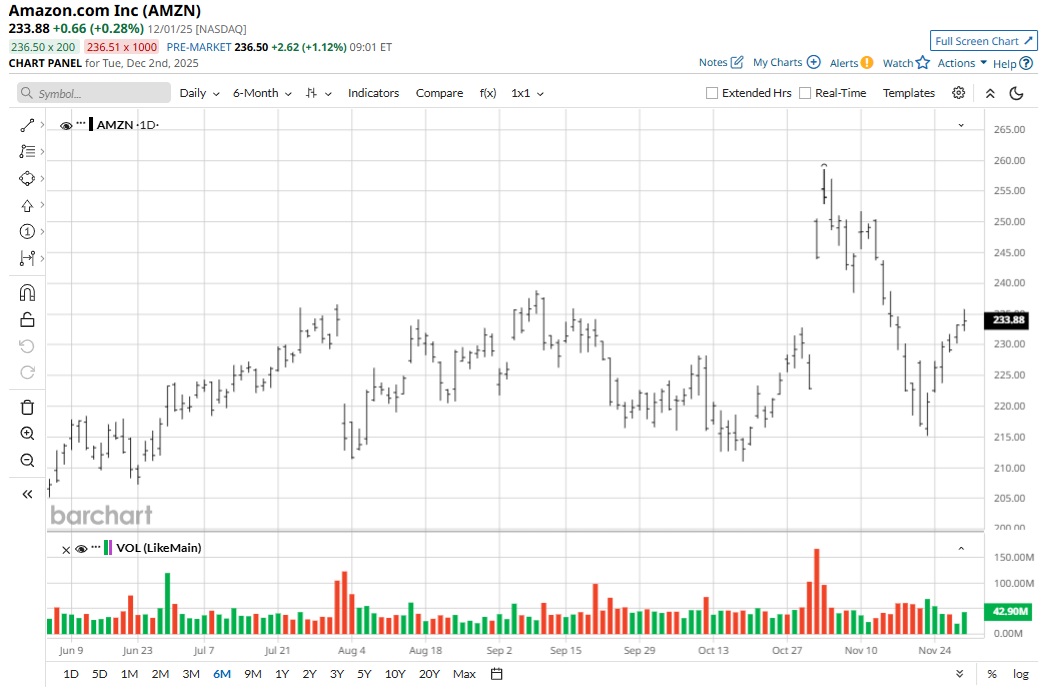1053x694 pixels.
Task: Add AMZN to Watch list
Action: click(906, 62)
